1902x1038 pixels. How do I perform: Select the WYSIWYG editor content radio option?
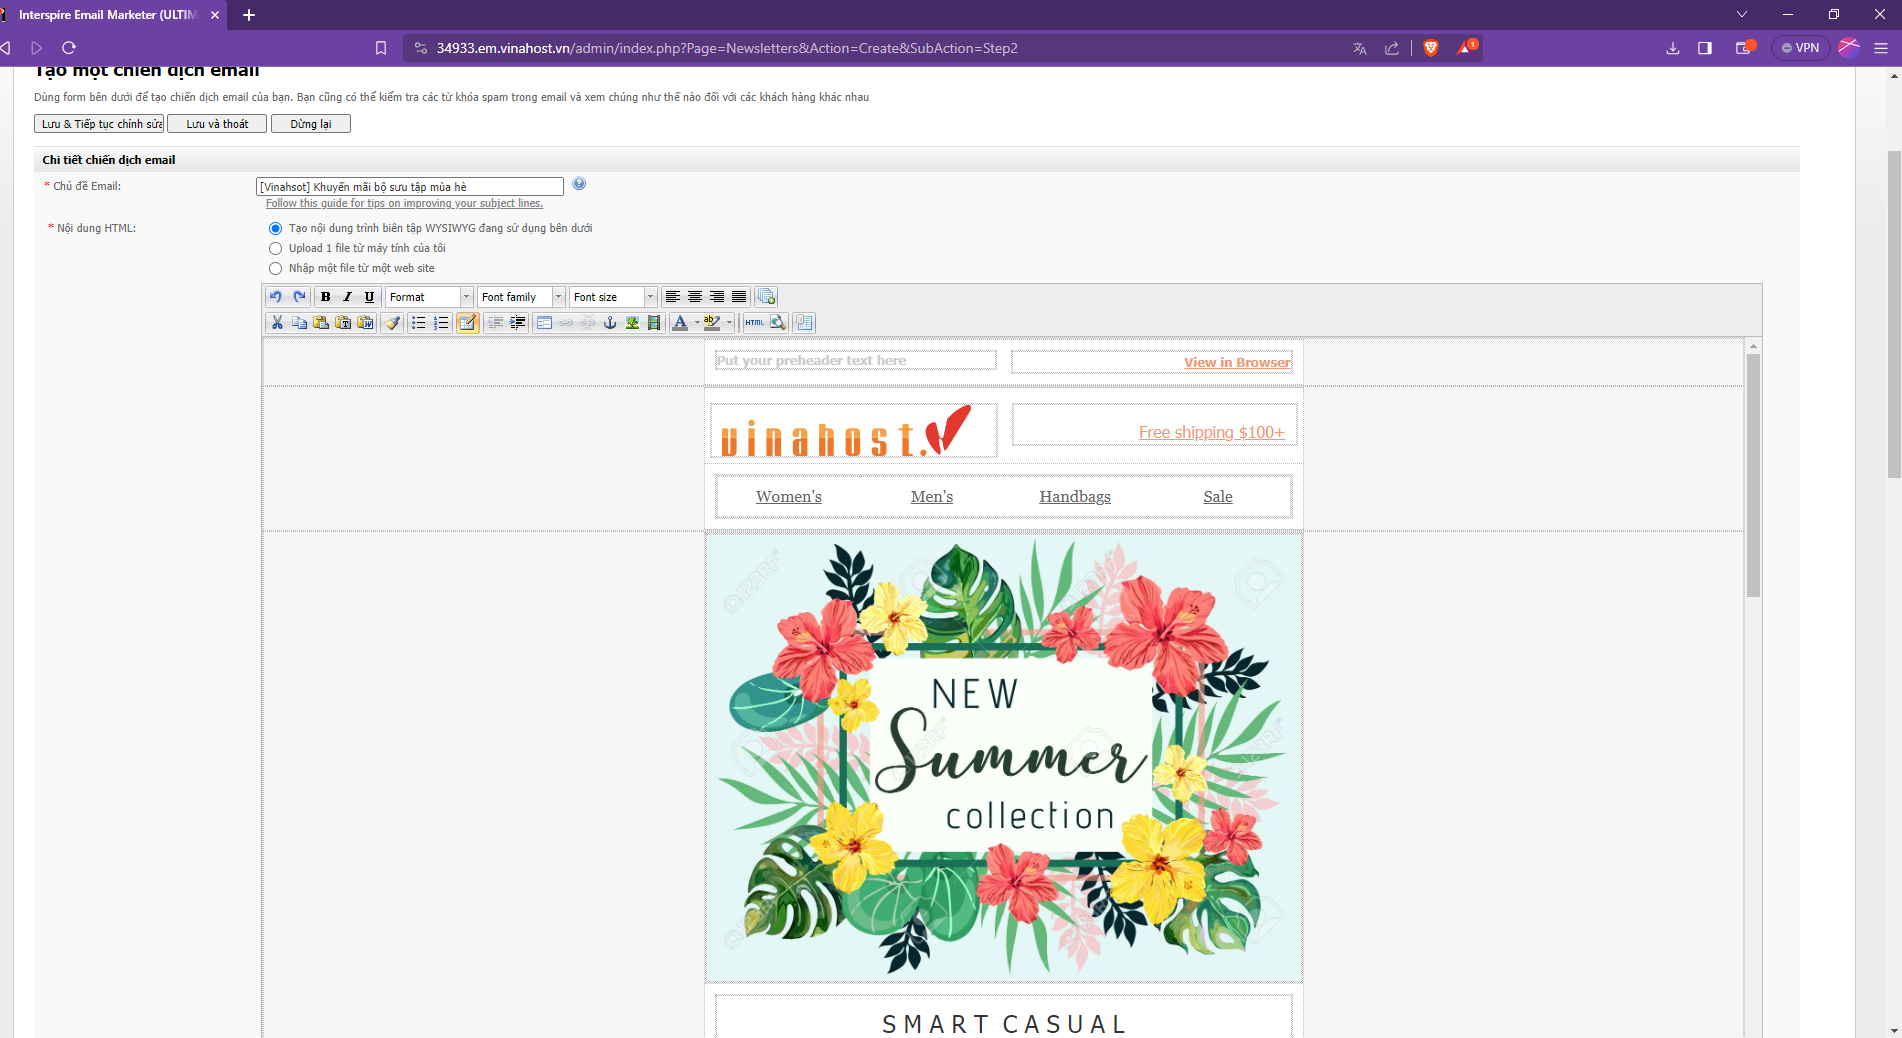[x=276, y=229]
